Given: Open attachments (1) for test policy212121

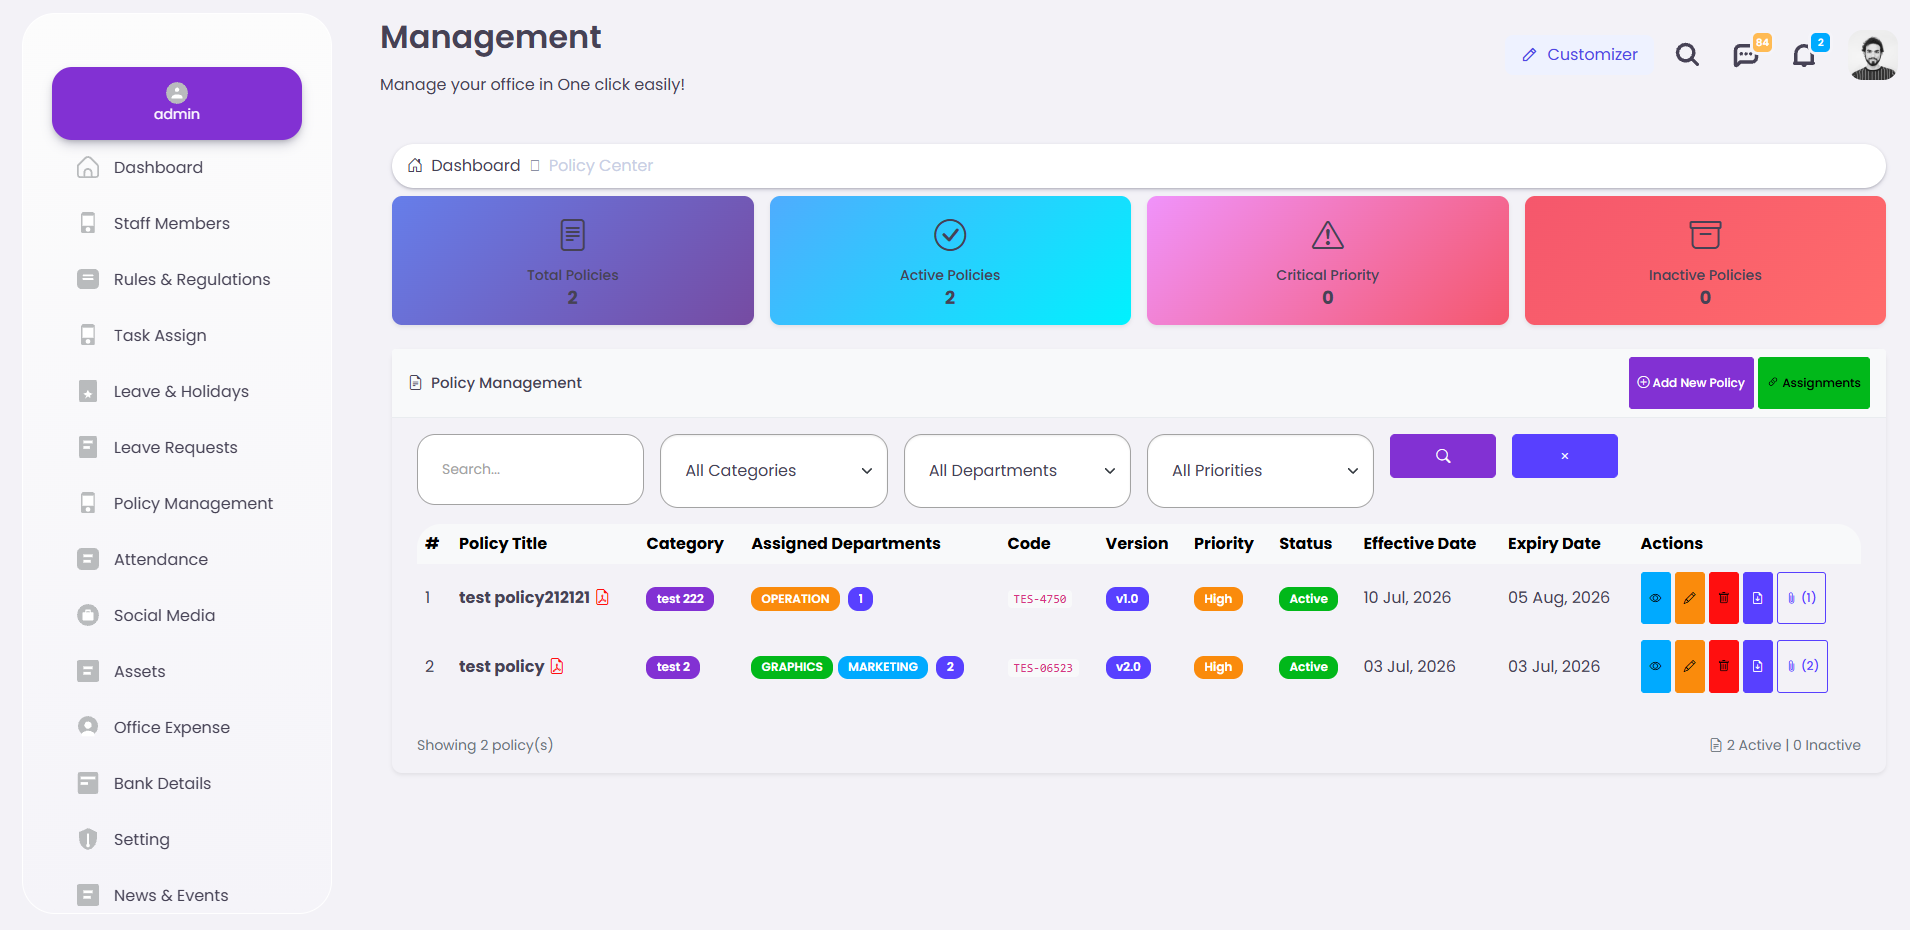Looking at the screenshot, I should tap(1802, 598).
